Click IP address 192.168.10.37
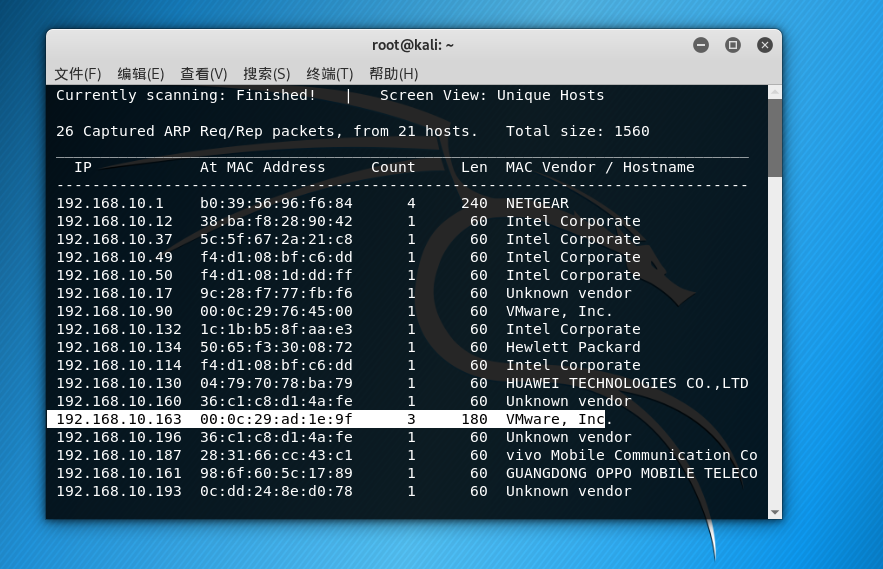This screenshot has width=883, height=569. pyautogui.click(x=114, y=239)
